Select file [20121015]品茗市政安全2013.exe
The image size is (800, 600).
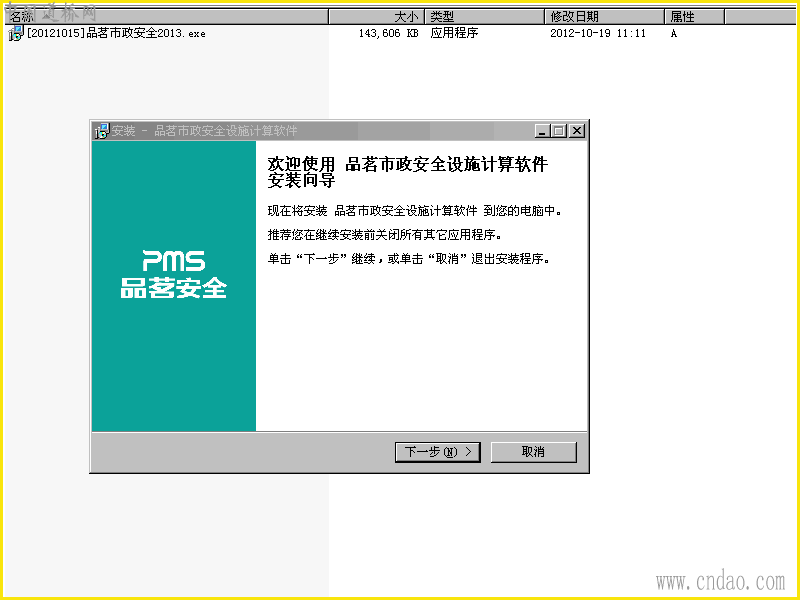click(116, 34)
